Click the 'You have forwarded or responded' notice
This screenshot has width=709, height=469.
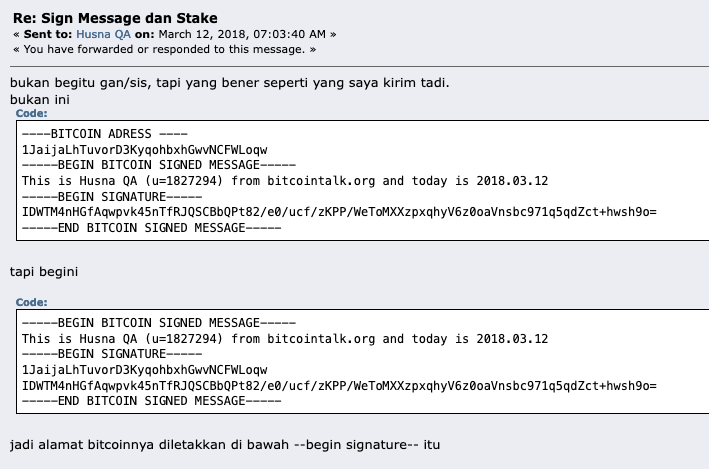165,49
